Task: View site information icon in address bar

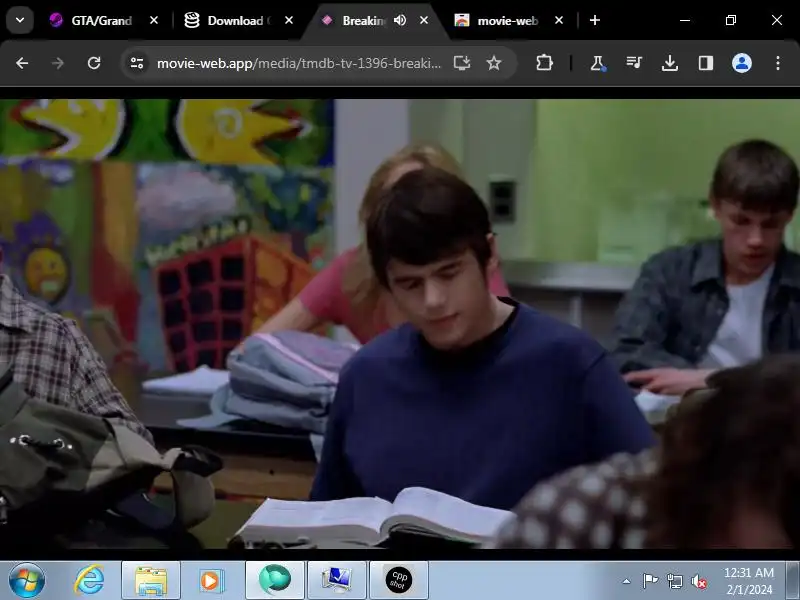Action: [x=137, y=63]
